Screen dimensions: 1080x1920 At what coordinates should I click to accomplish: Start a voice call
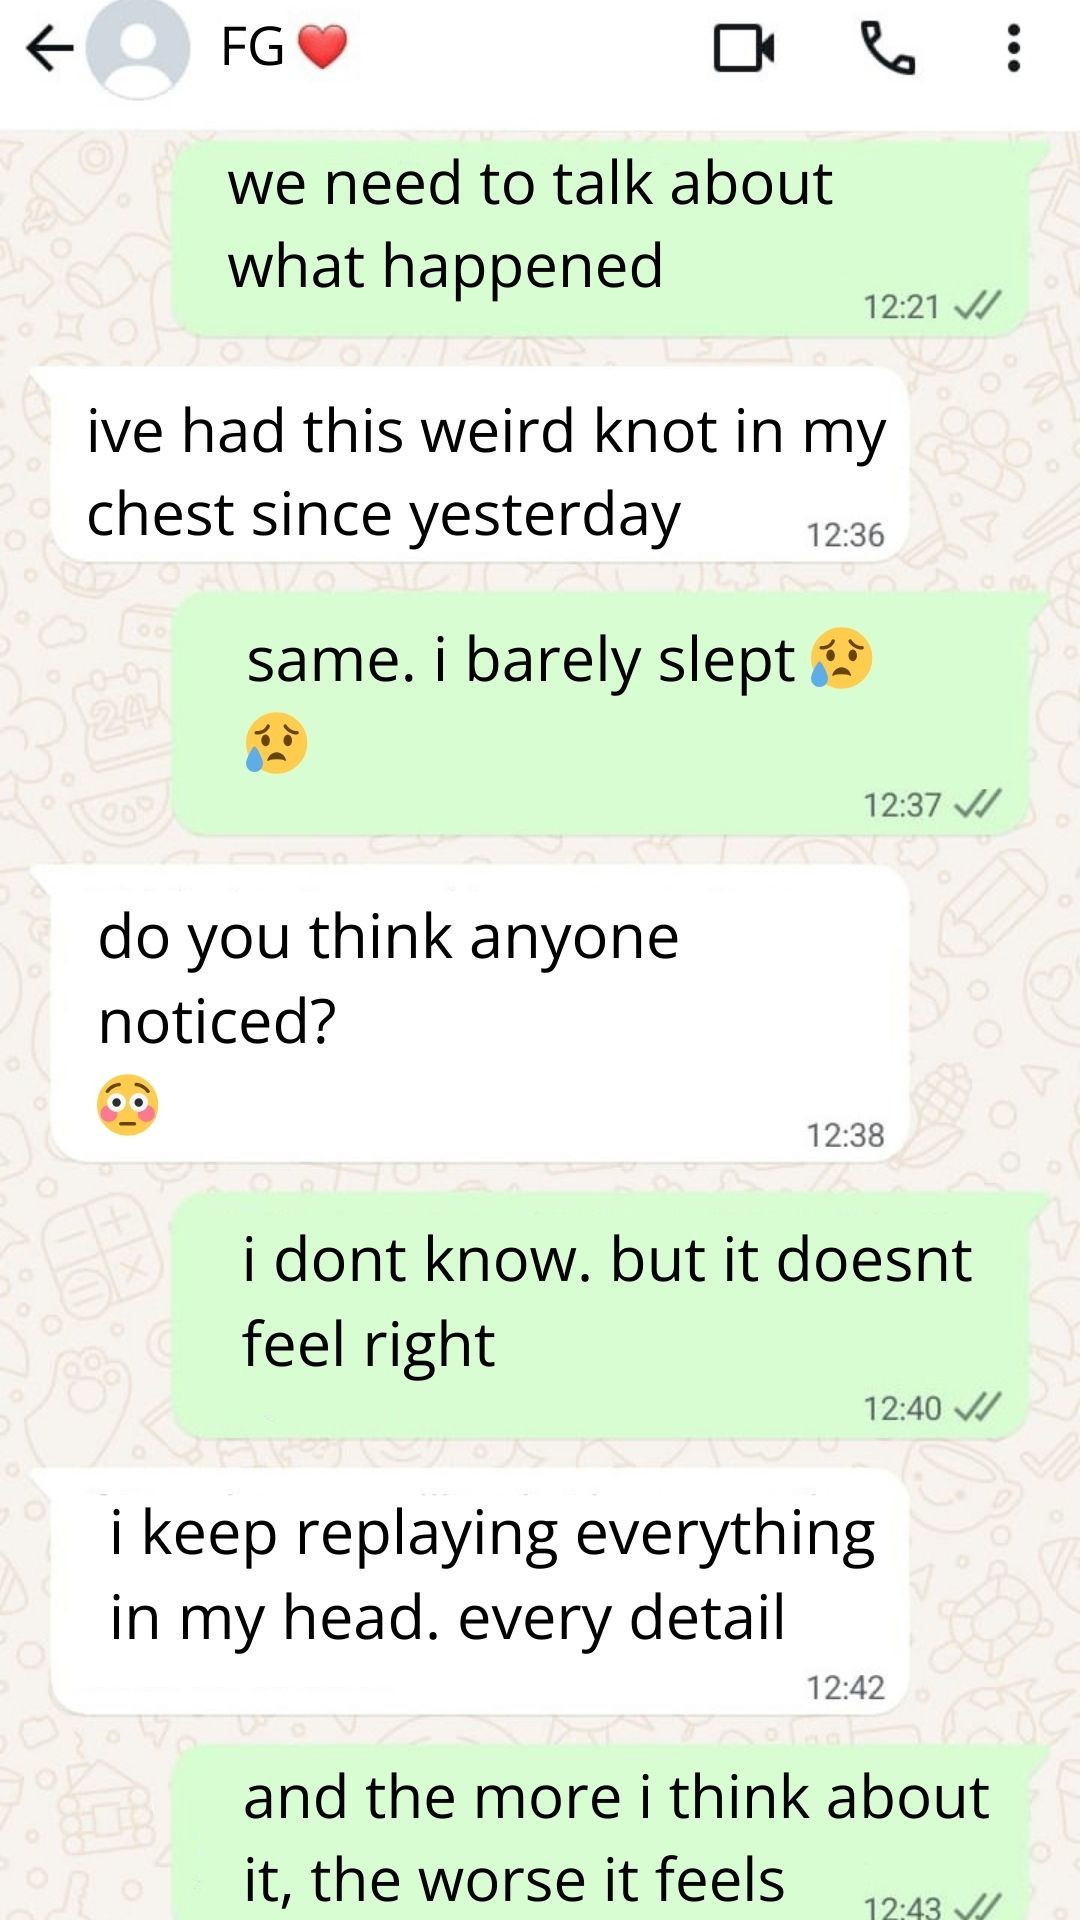[888, 48]
